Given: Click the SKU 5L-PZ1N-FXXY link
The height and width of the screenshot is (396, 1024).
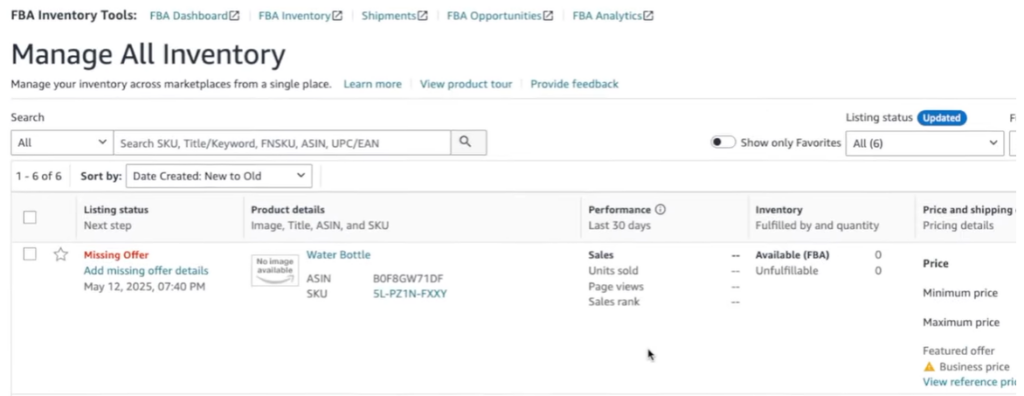Looking at the screenshot, I should point(410,294).
